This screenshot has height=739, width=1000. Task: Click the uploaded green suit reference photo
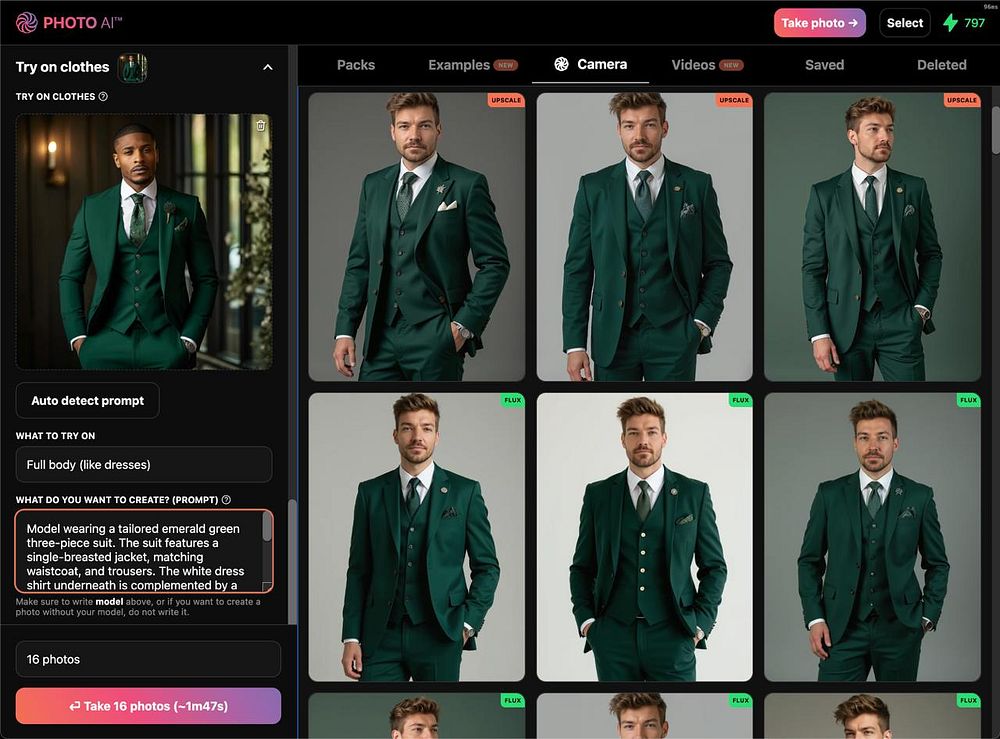pos(144,242)
